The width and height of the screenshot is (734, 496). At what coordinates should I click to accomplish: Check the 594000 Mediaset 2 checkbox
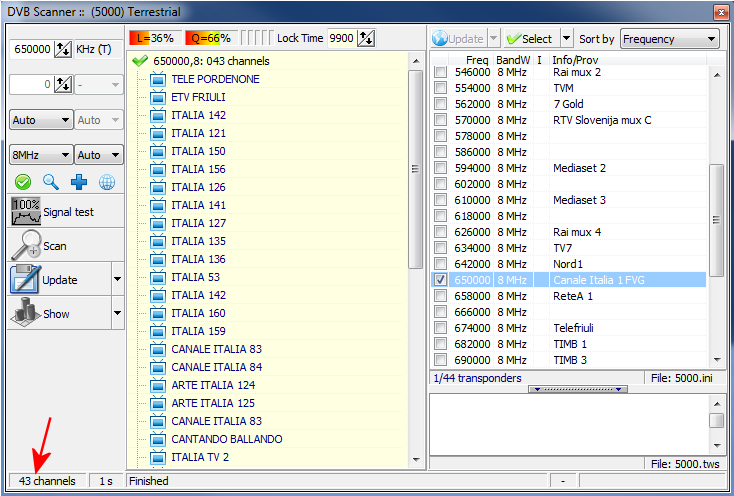440,168
